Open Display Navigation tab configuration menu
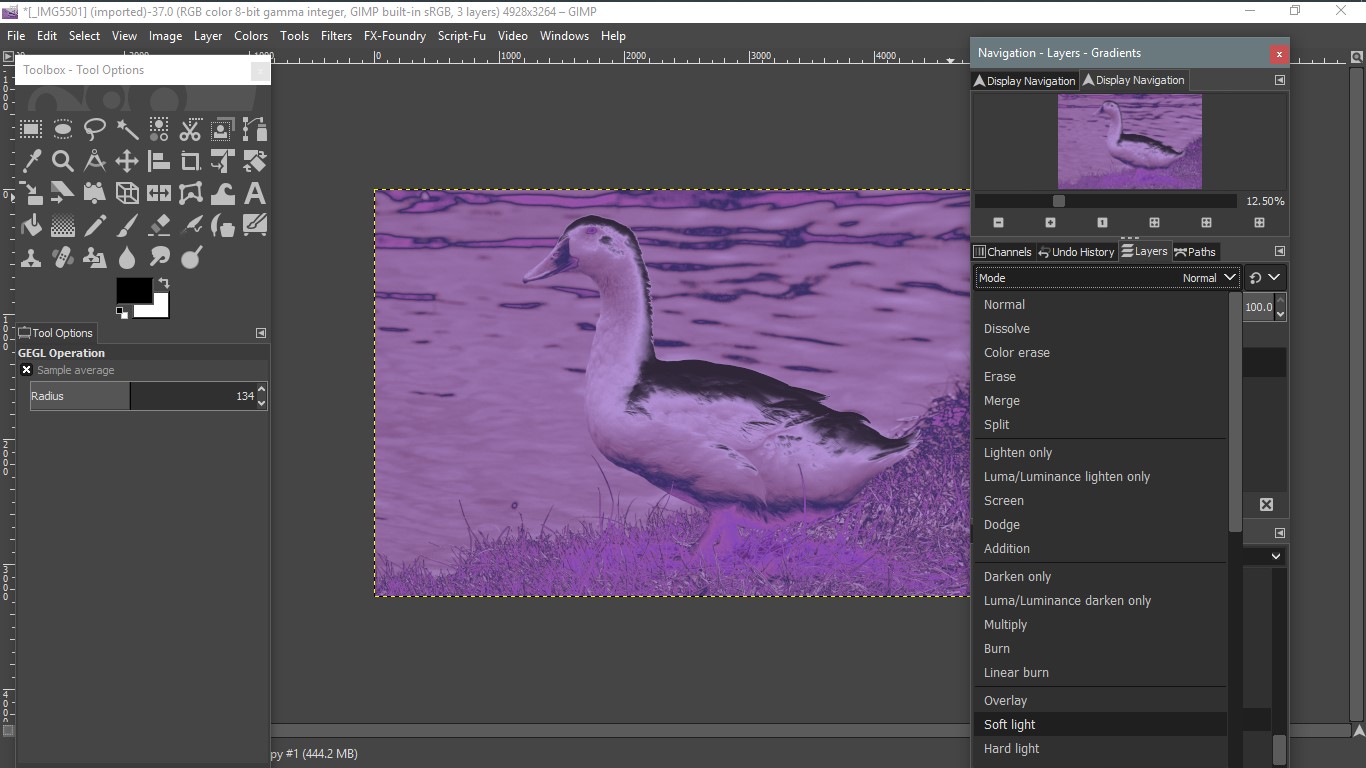This screenshot has width=1366, height=768. pyautogui.click(x=1279, y=80)
